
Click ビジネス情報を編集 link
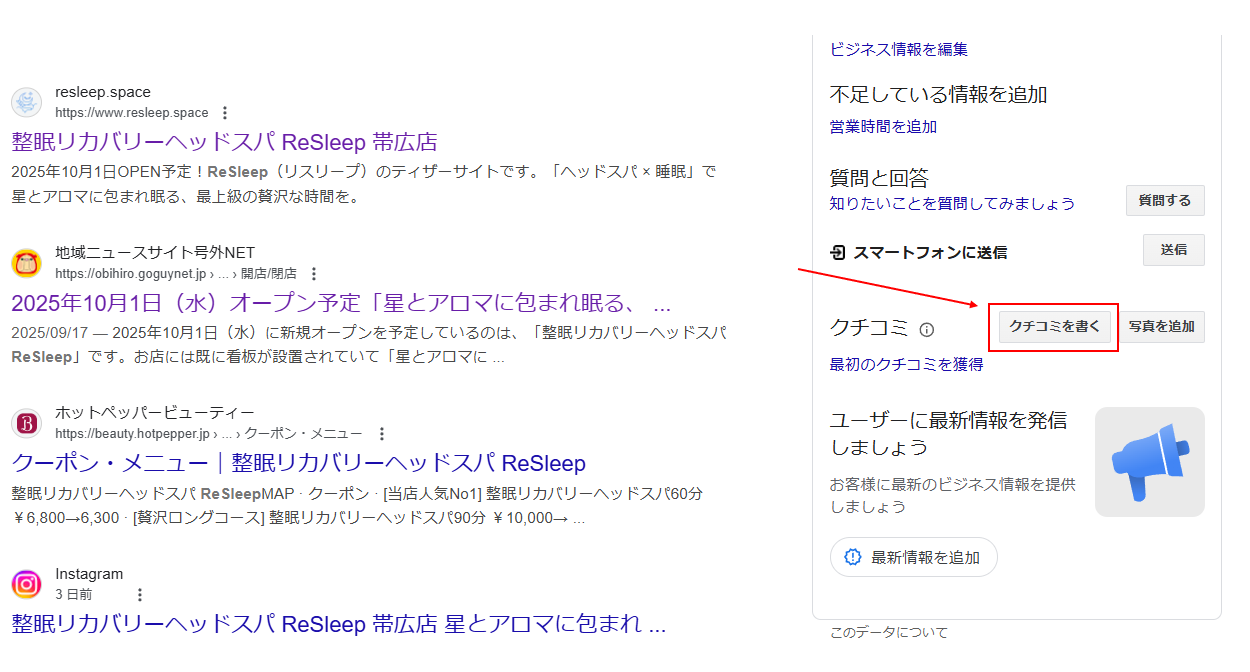(x=898, y=49)
